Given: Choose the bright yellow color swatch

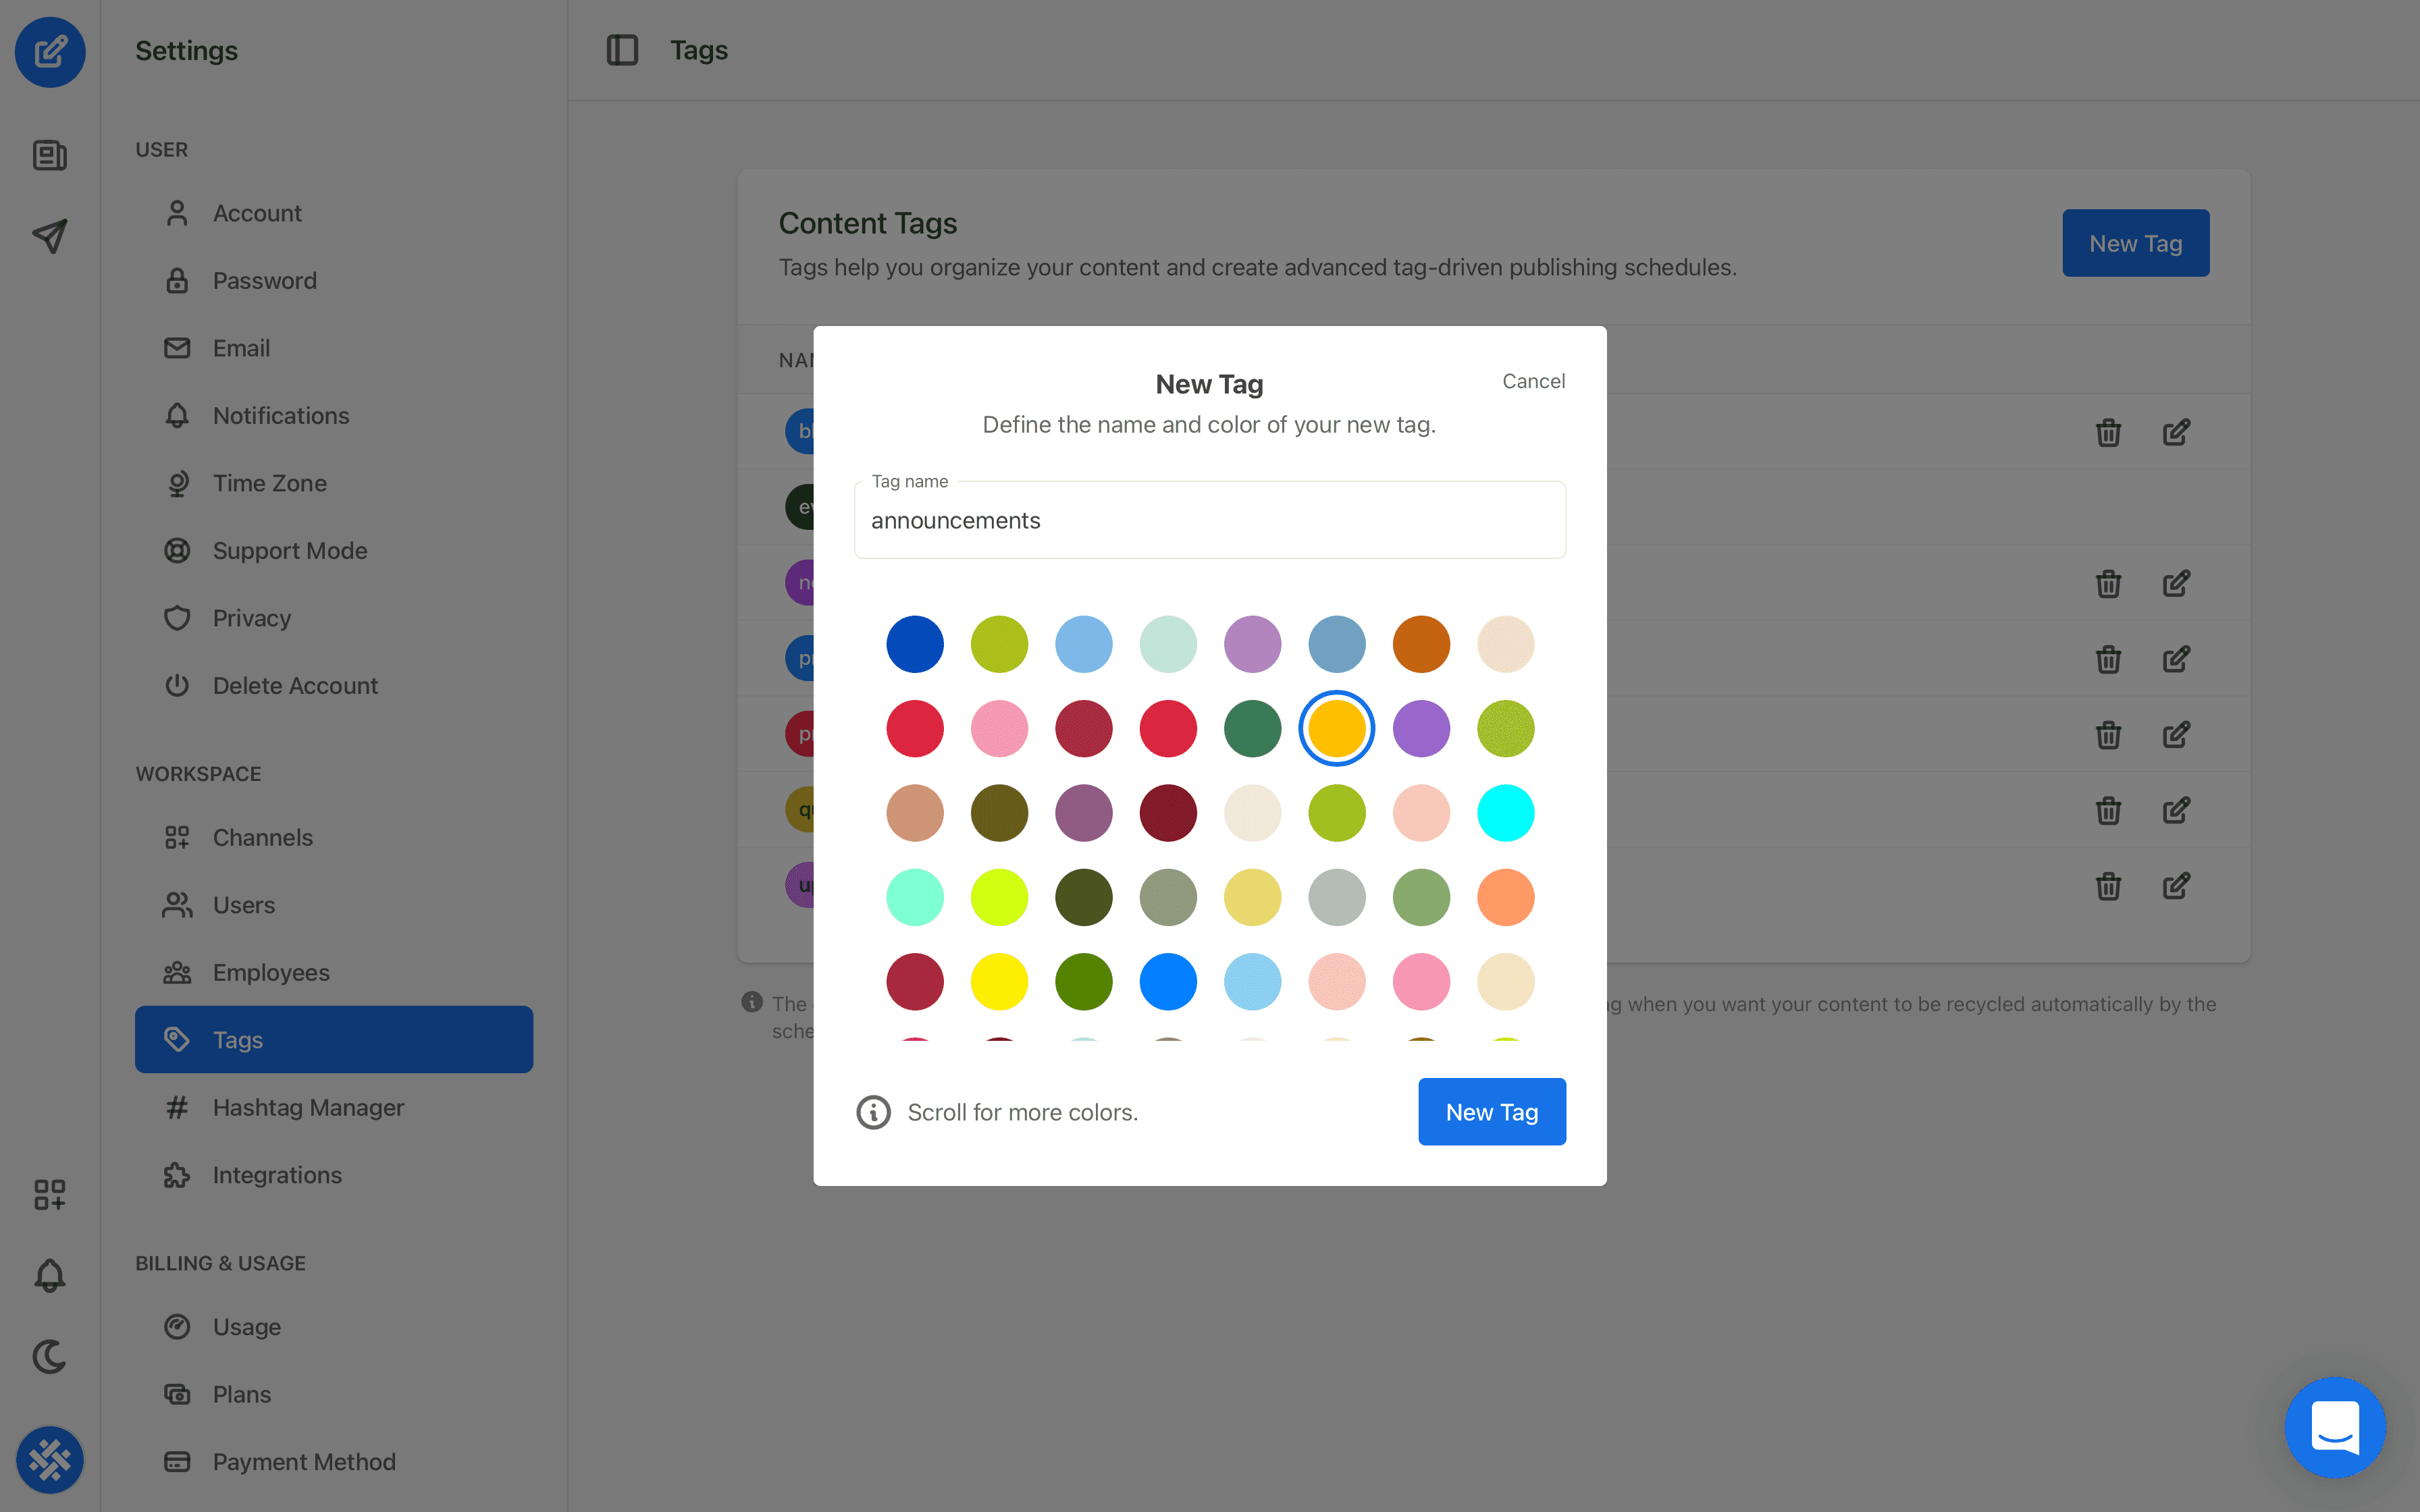Looking at the screenshot, I should click(x=999, y=981).
